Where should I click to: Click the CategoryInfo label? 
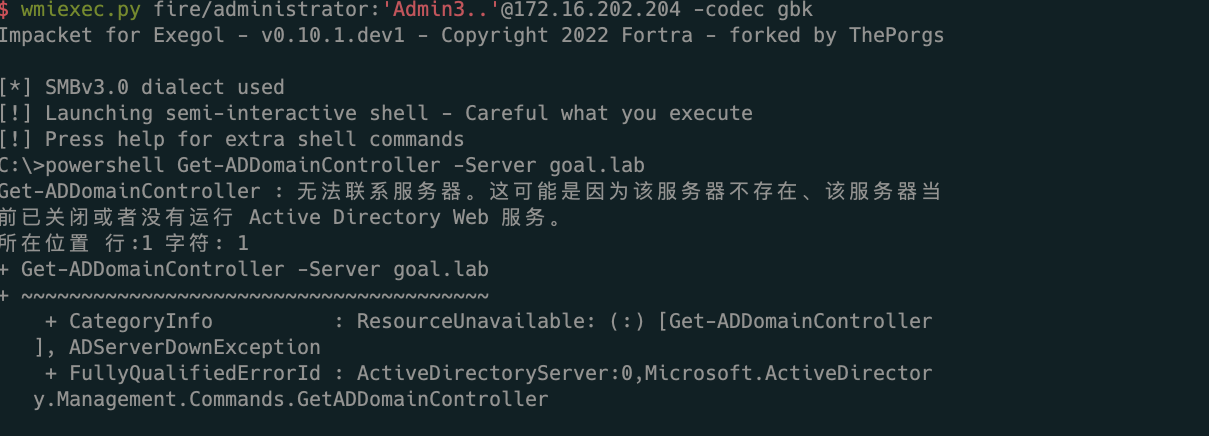pyautogui.click(x=140, y=321)
